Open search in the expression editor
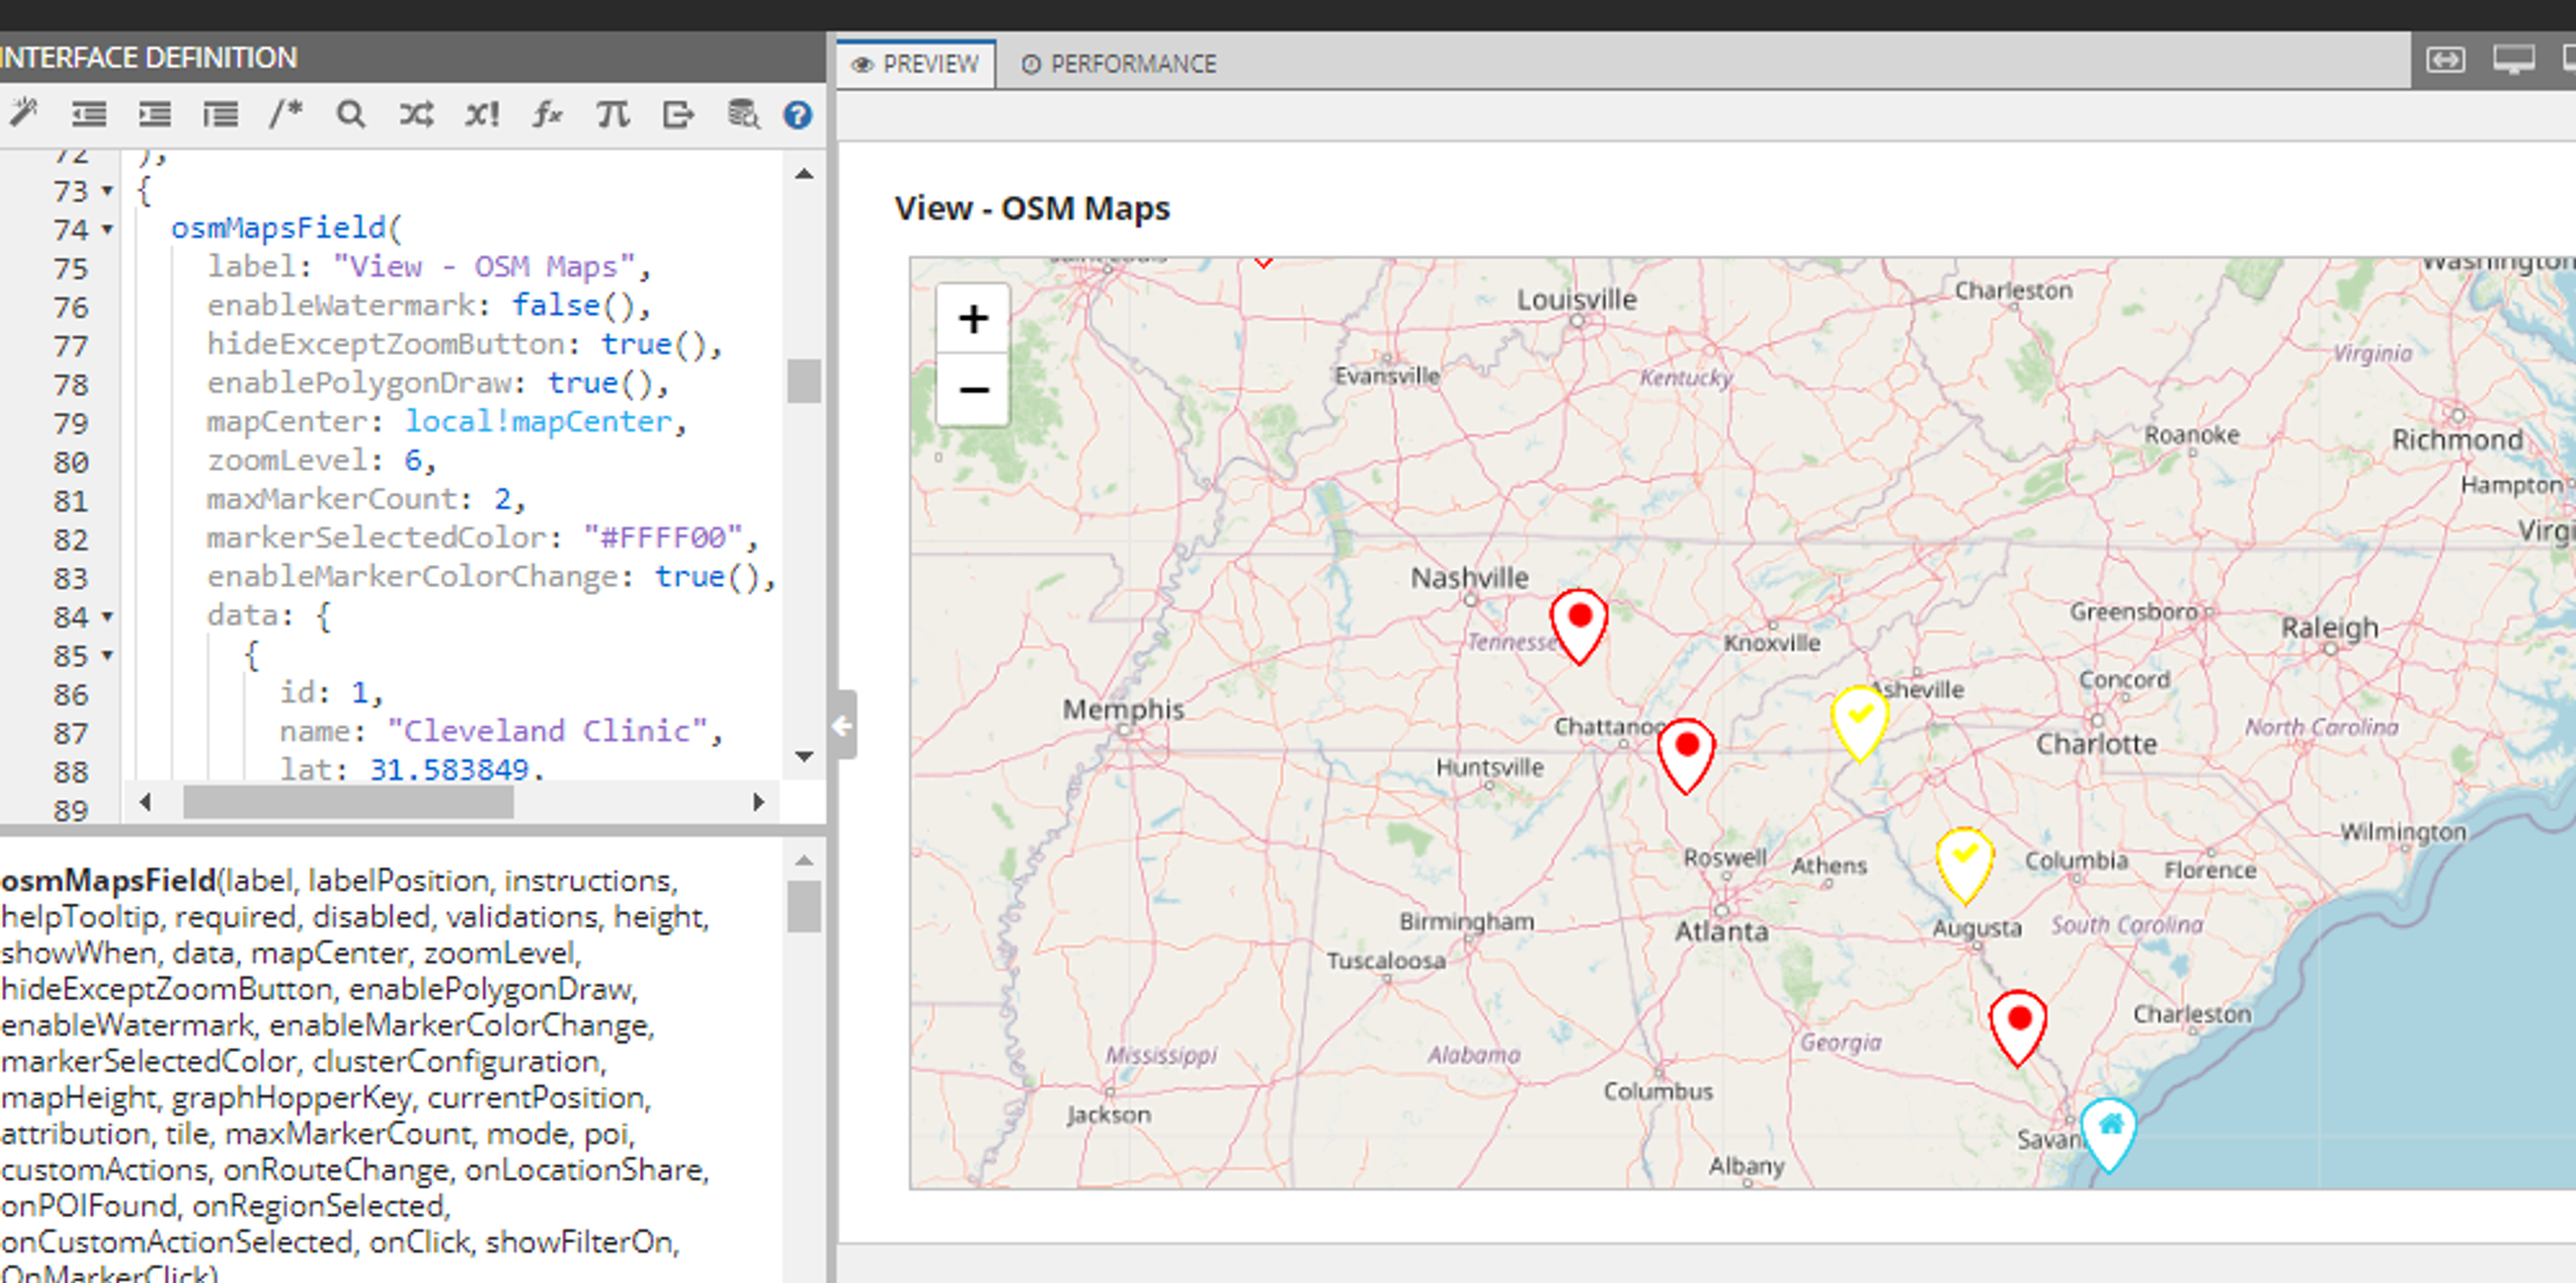This screenshot has width=2576, height=1283. 350,114
